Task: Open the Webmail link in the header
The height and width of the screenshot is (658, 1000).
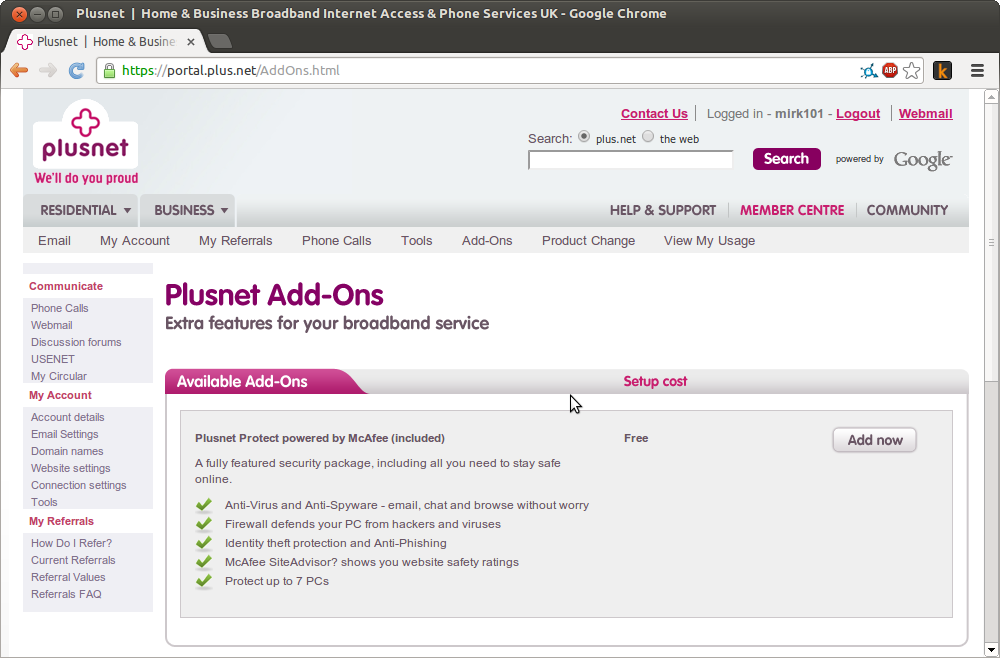Action: tap(925, 113)
